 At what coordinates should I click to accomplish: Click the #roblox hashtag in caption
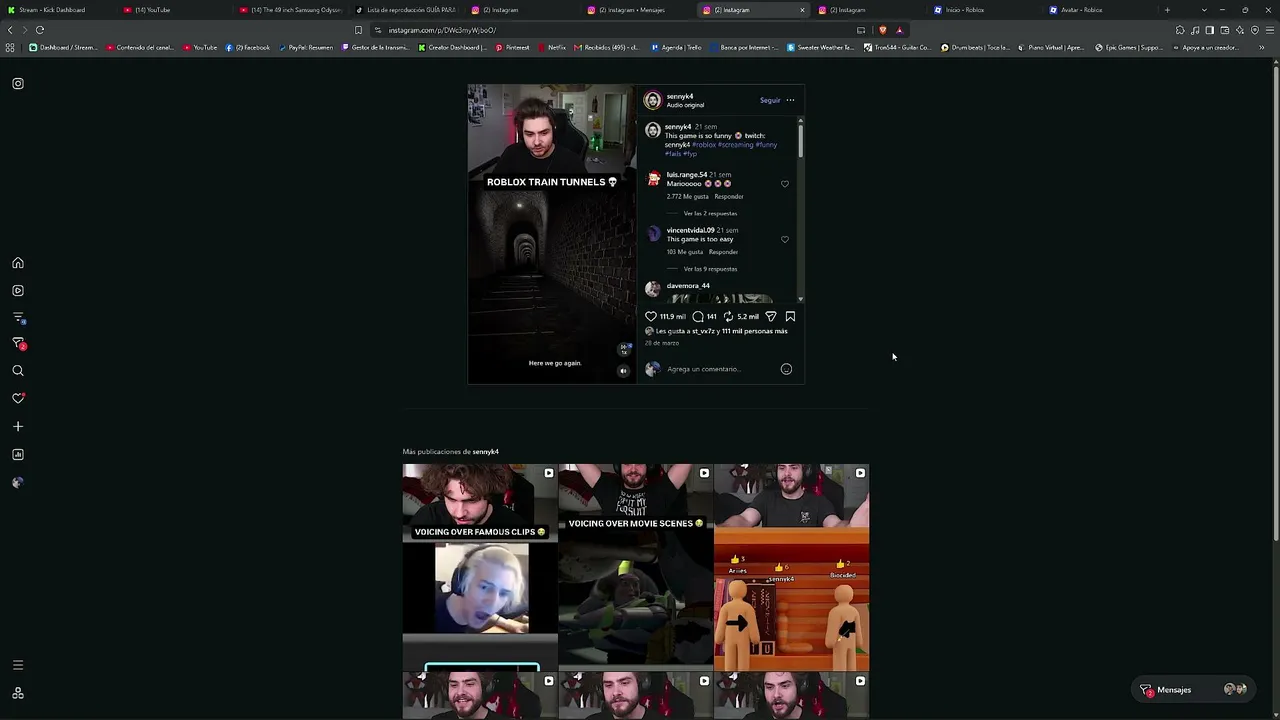[x=704, y=145]
